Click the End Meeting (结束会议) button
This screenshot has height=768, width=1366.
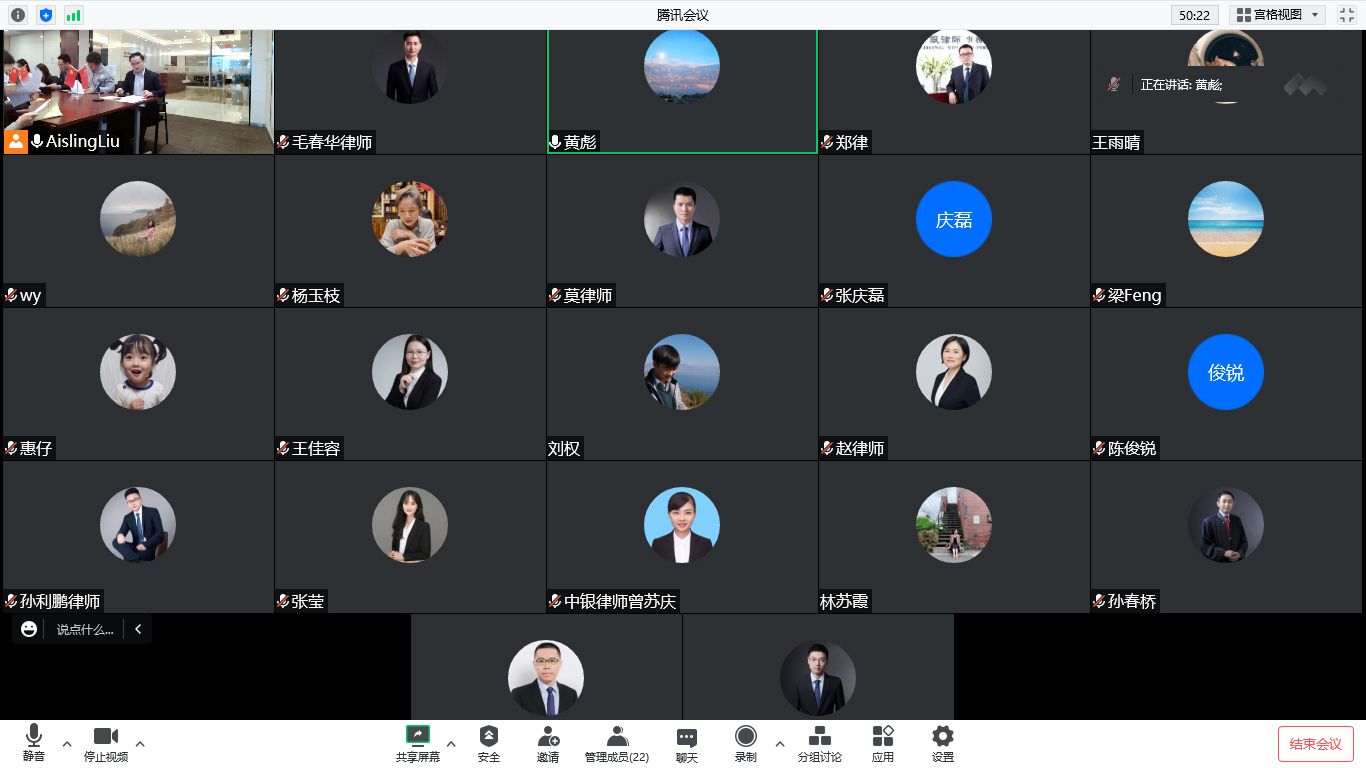pos(1315,744)
